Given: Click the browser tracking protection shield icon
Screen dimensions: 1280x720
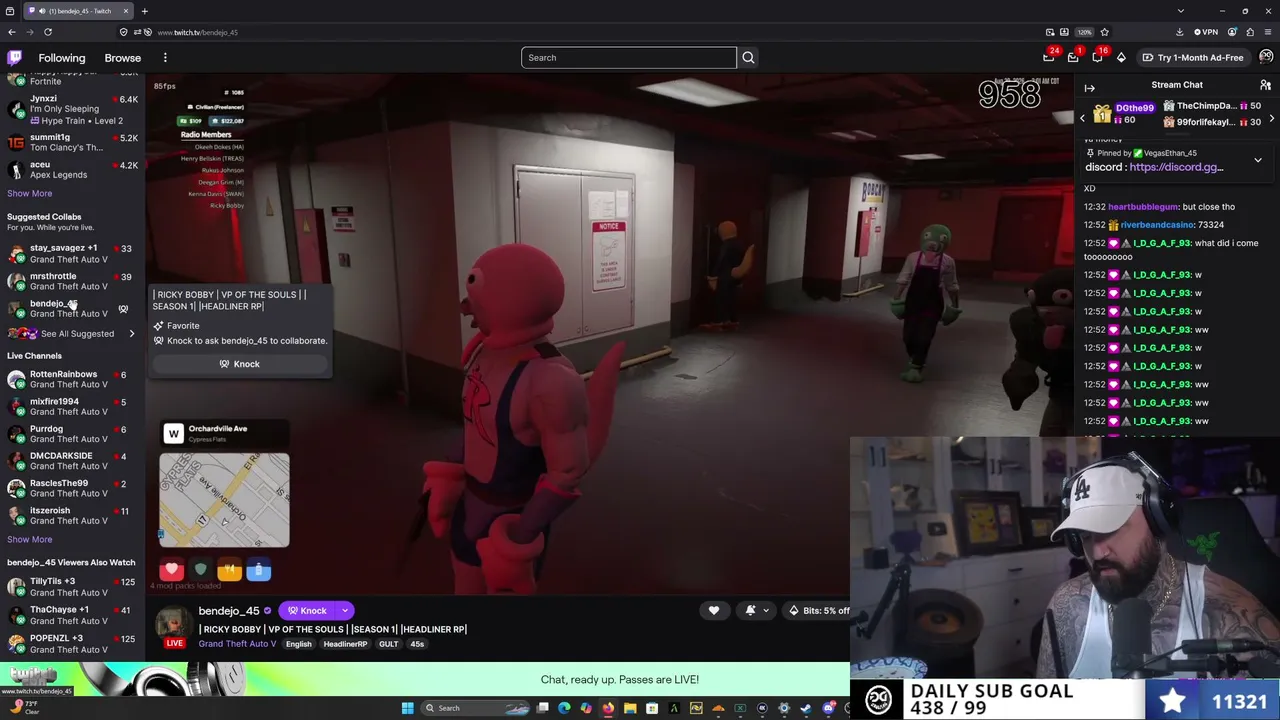Looking at the screenshot, I should [123, 32].
